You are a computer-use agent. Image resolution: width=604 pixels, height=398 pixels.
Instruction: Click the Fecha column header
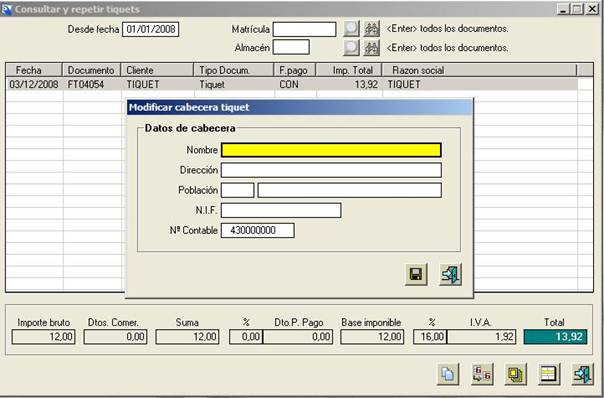[x=34, y=70]
